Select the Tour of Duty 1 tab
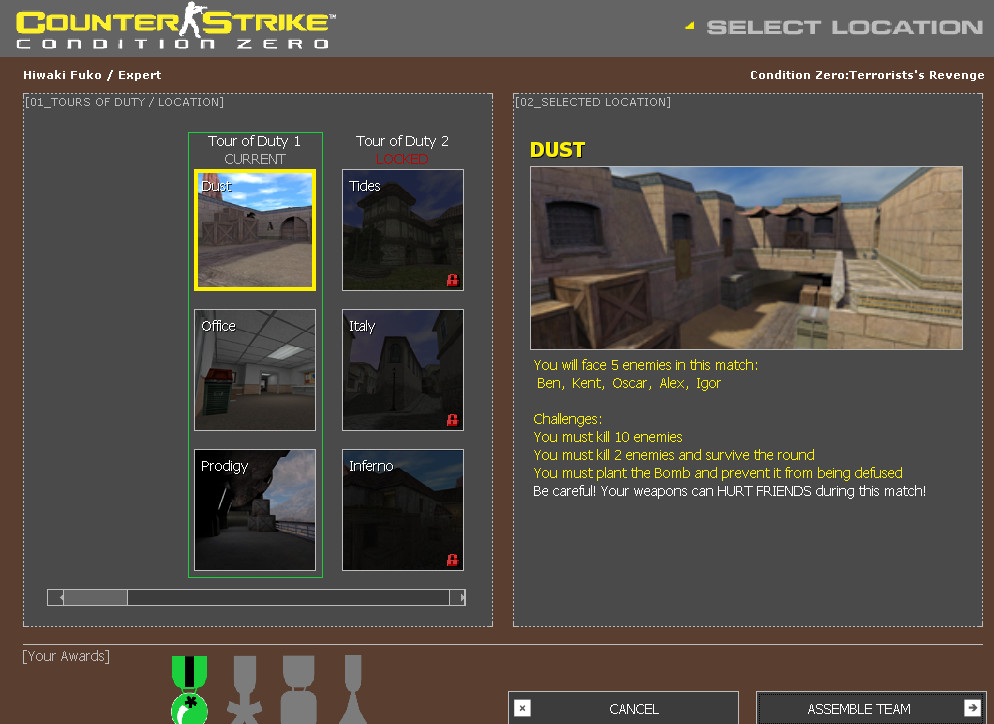Viewport: 994px width, 724px height. (x=254, y=141)
